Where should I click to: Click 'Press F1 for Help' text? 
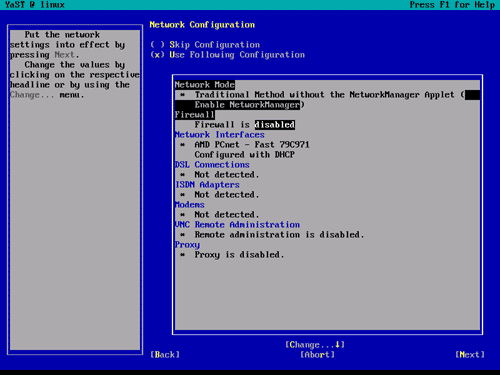click(452, 5)
